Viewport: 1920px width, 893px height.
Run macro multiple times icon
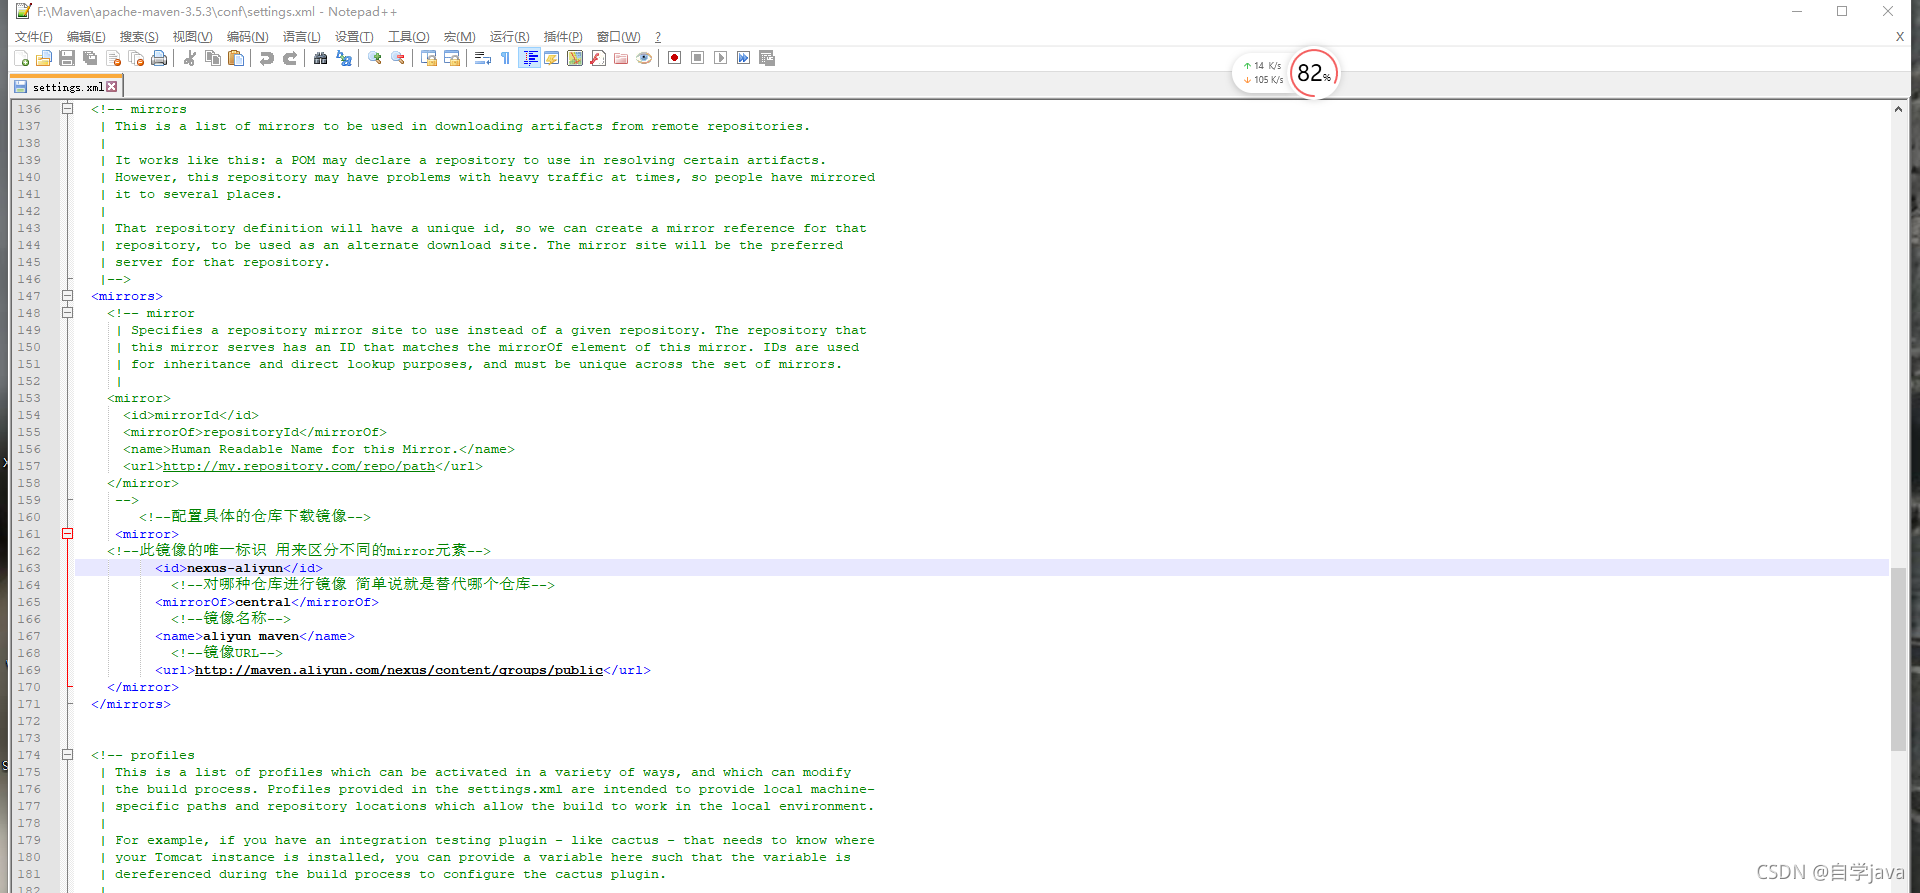tap(744, 58)
